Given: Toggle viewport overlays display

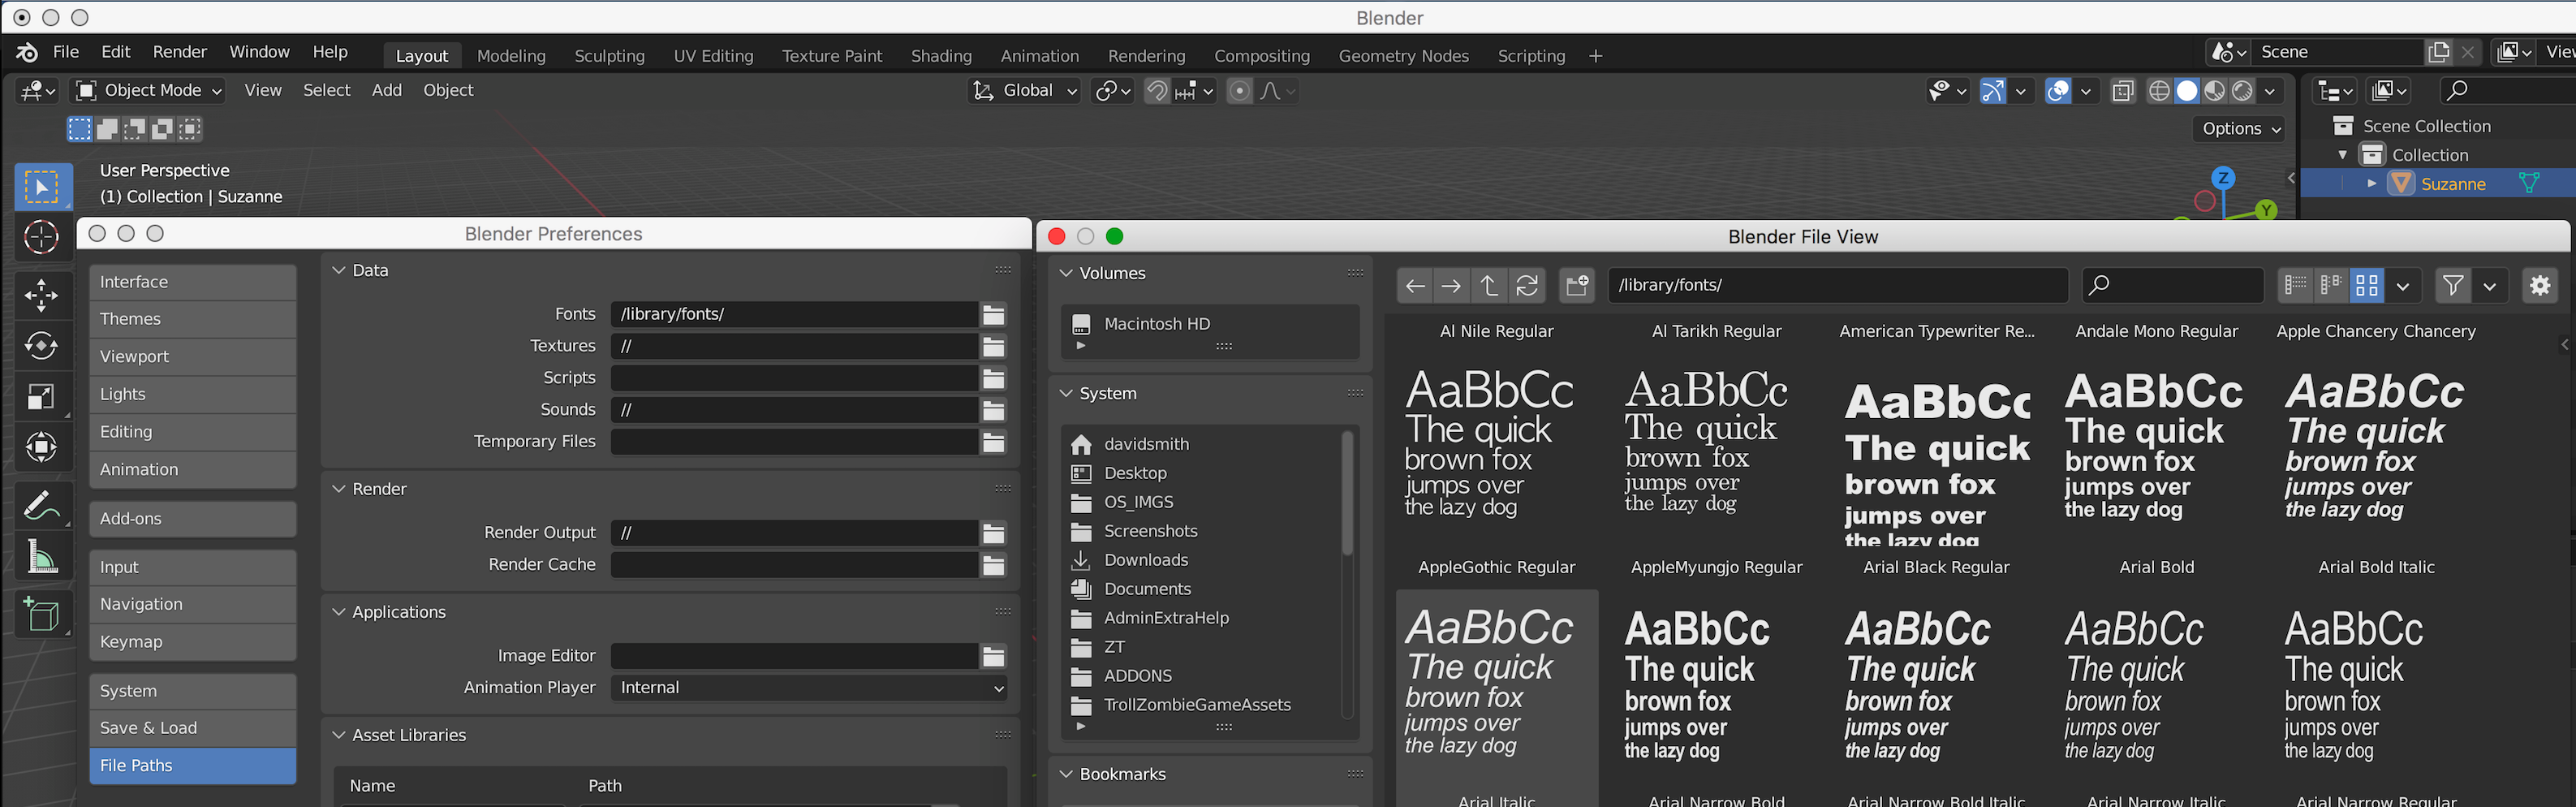Looking at the screenshot, I should click(x=2058, y=91).
